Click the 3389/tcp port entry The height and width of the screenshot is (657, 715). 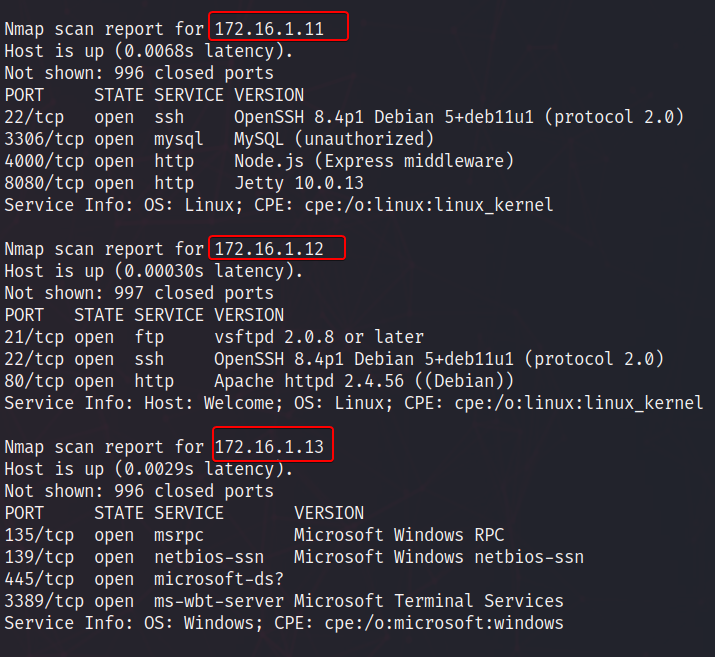(x=44, y=601)
